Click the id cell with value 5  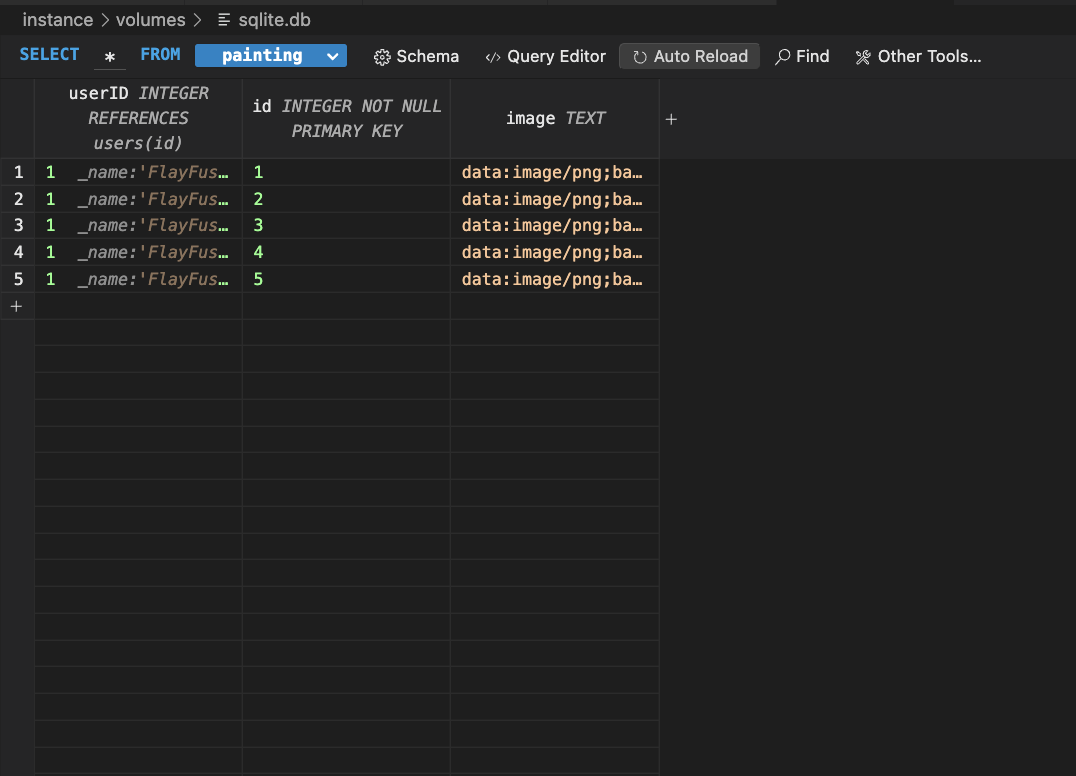347,279
